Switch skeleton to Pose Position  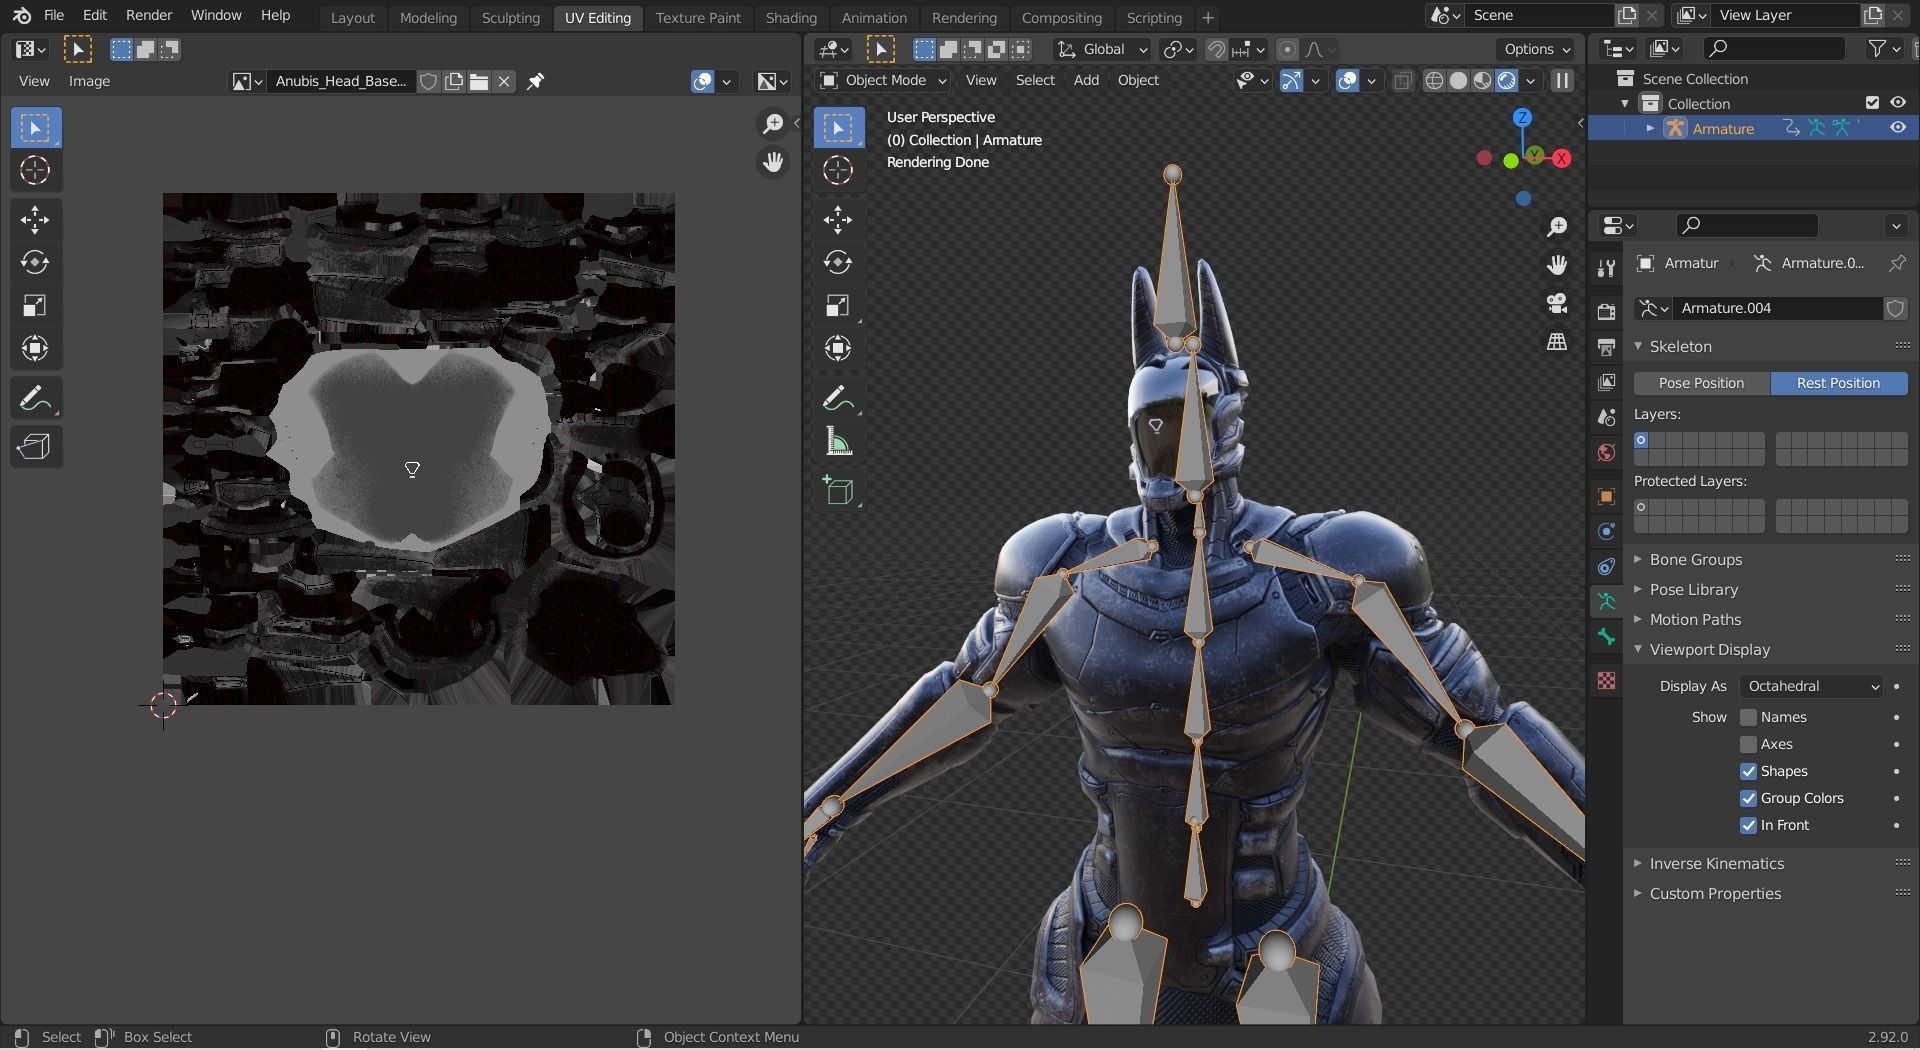pyautogui.click(x=1701, y=383)
